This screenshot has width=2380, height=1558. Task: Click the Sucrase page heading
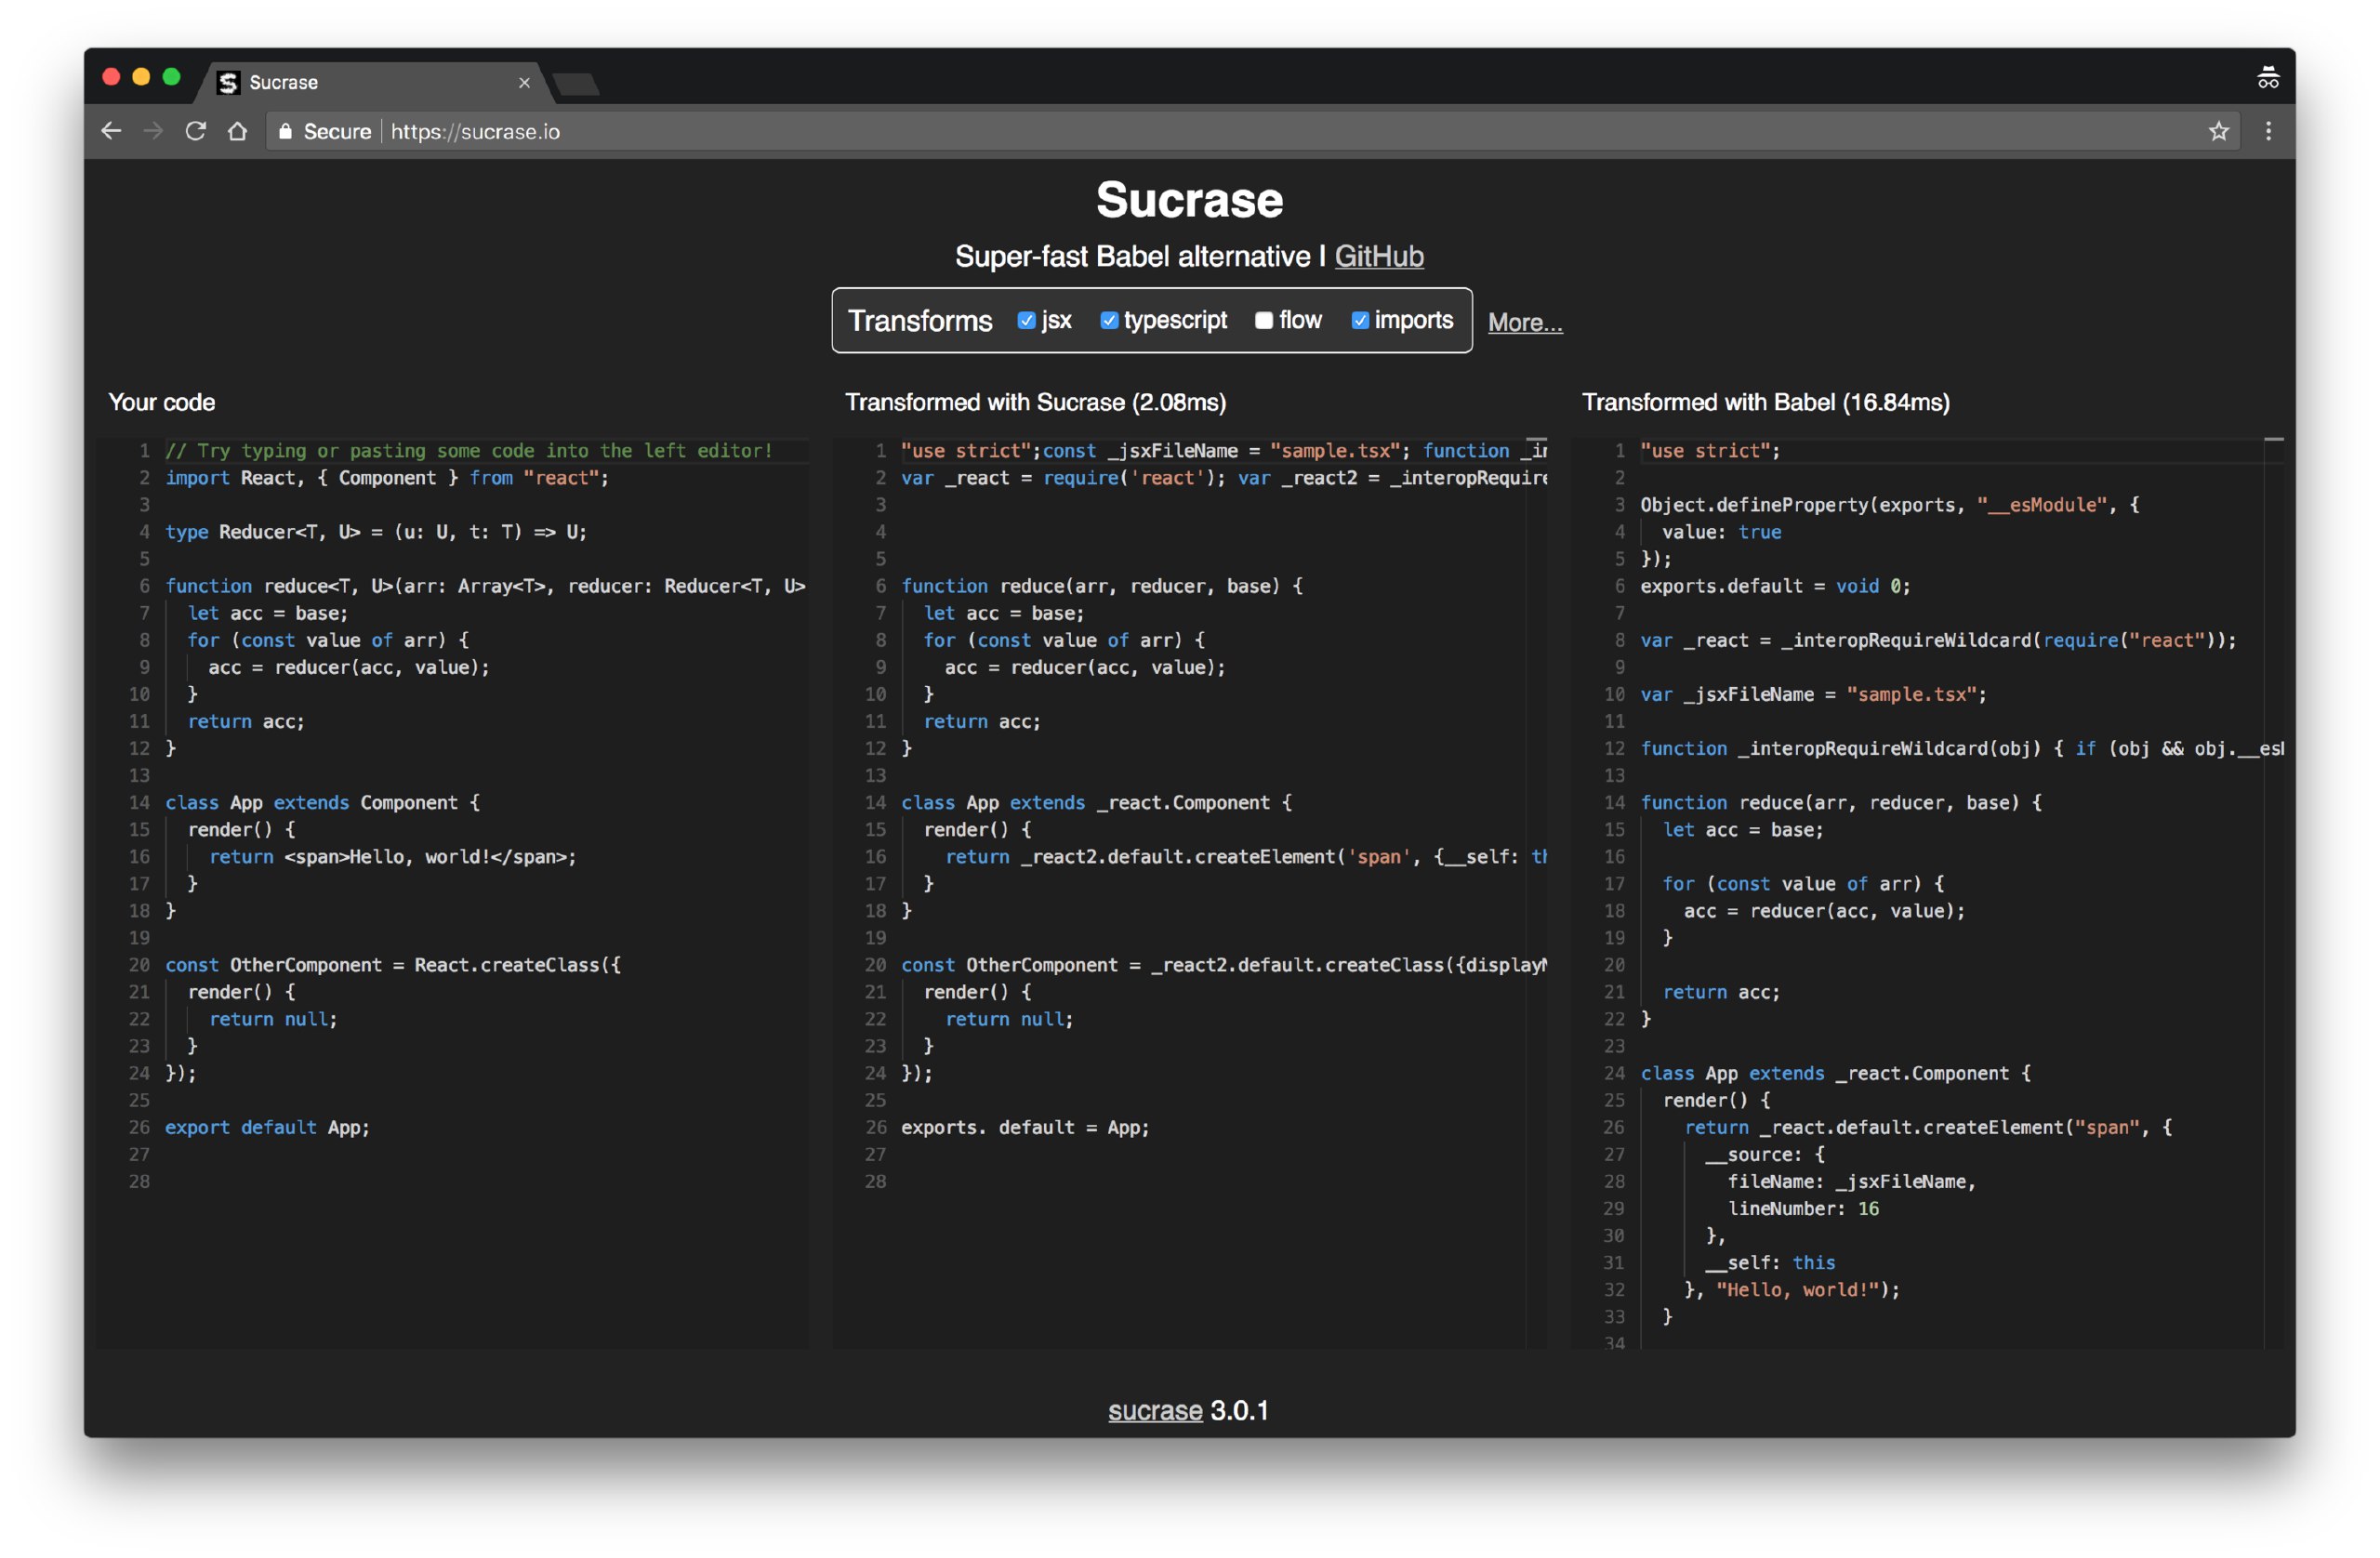tap(1189, 199)
